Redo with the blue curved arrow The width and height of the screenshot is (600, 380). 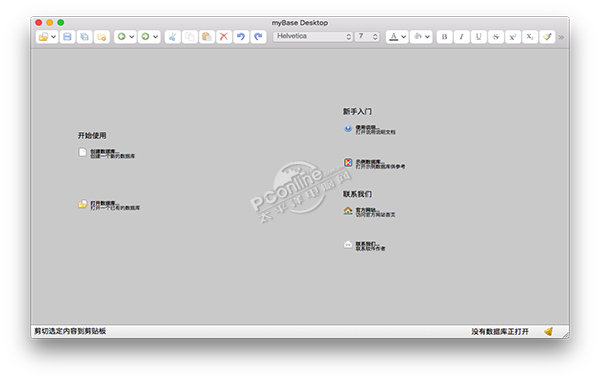tap(258, 37)
